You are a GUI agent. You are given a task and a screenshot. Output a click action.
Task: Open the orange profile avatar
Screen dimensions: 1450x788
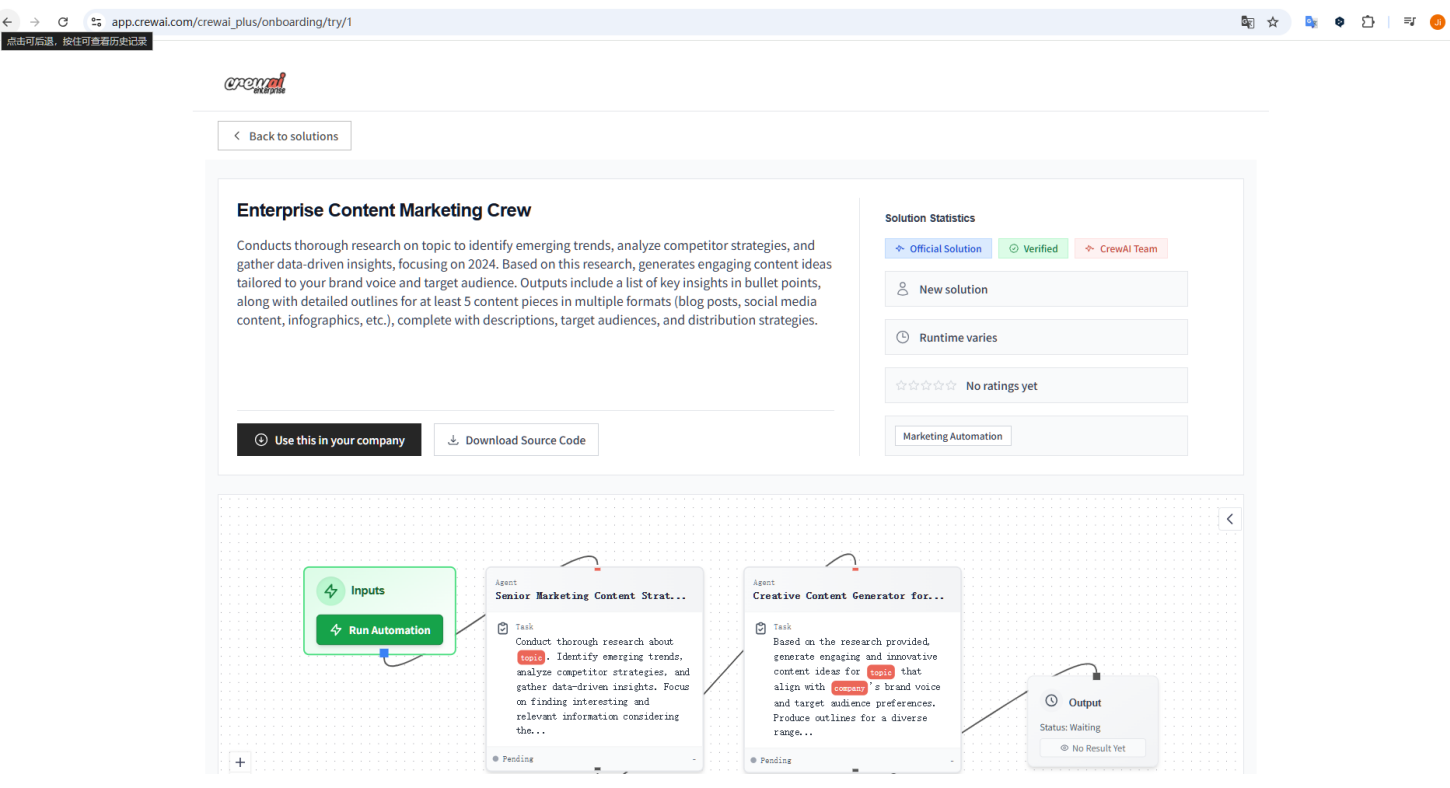[x=1437, y=21]
